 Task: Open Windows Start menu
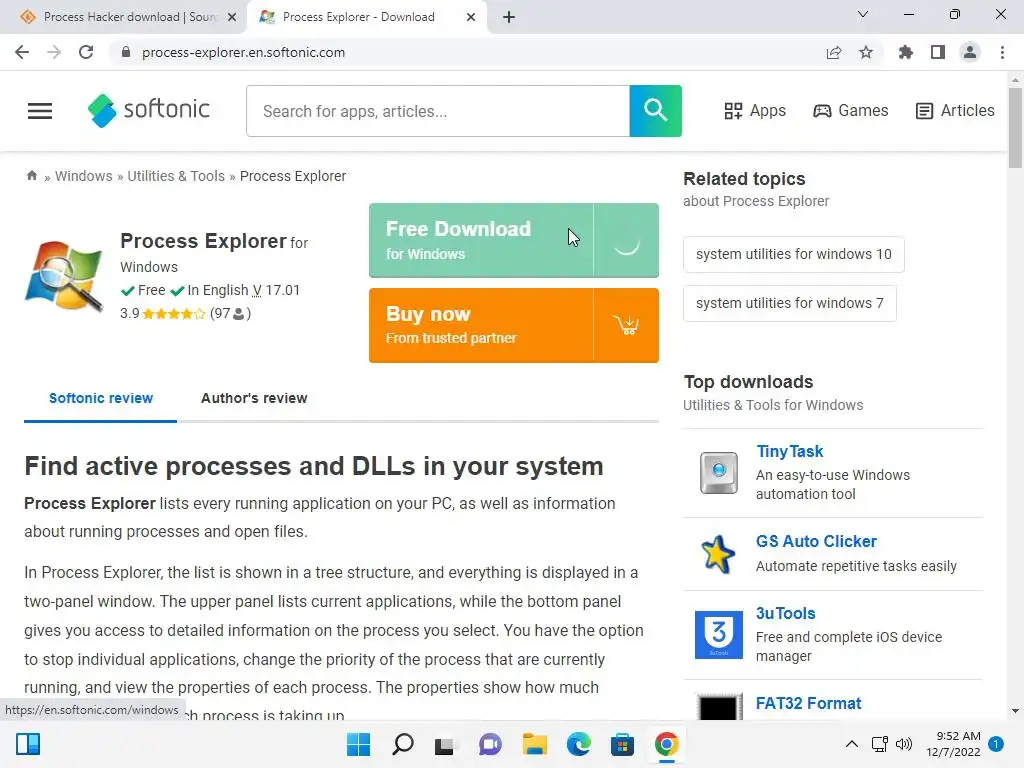359,744
